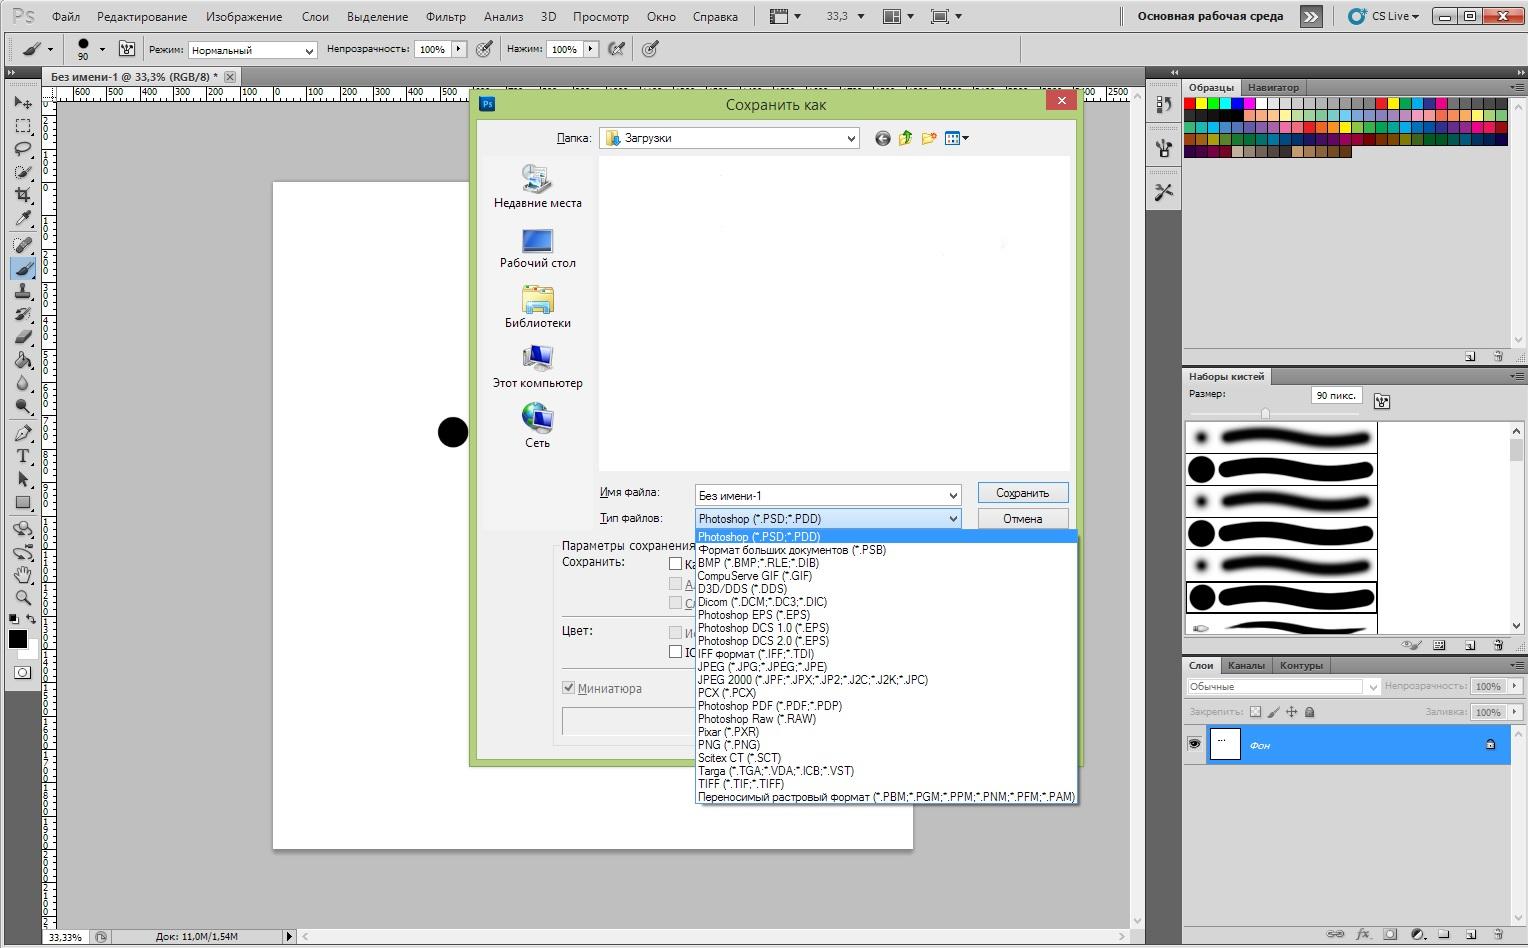Select the Spot Healing Brush tool
The image size is (1528, 948).
click(x=23, y=245)
